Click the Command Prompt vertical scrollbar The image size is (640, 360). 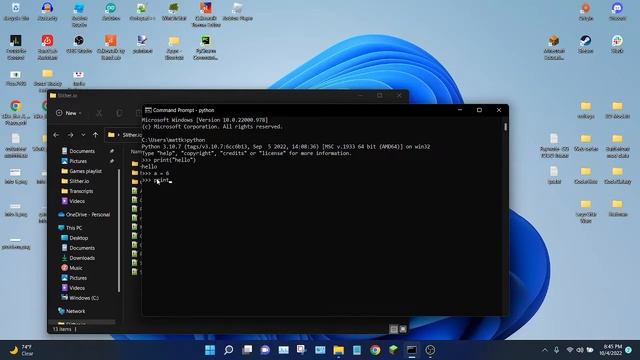[505, 127]
